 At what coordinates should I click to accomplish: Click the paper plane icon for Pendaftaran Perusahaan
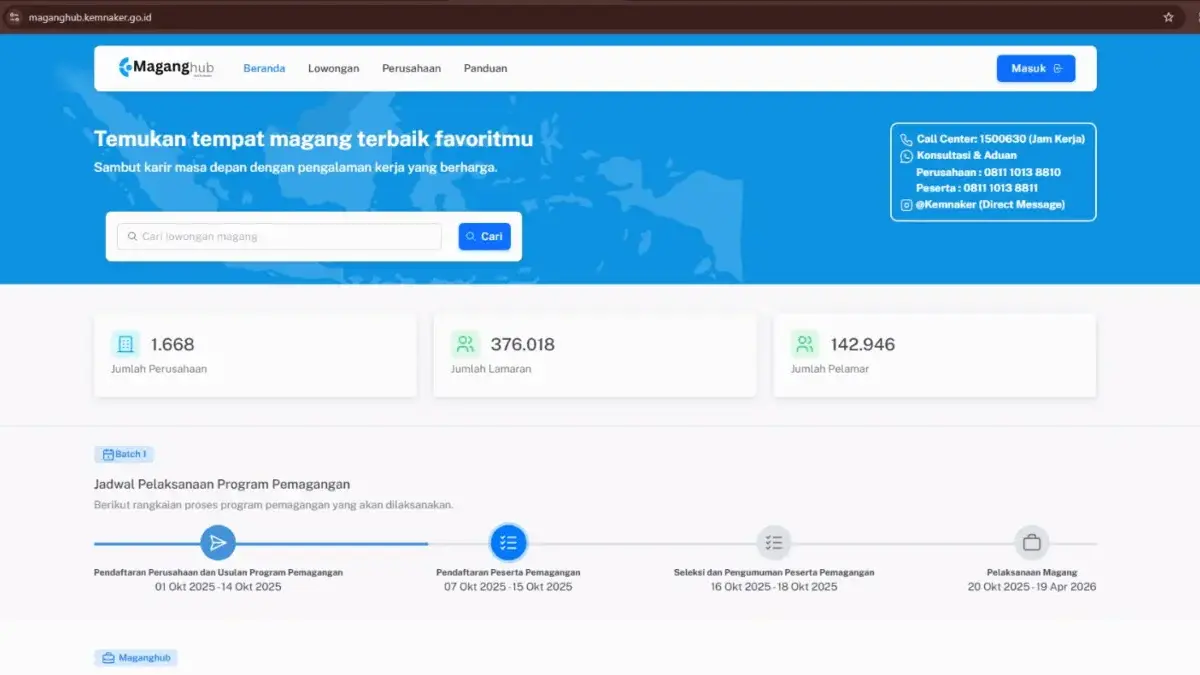click(218, 543)
